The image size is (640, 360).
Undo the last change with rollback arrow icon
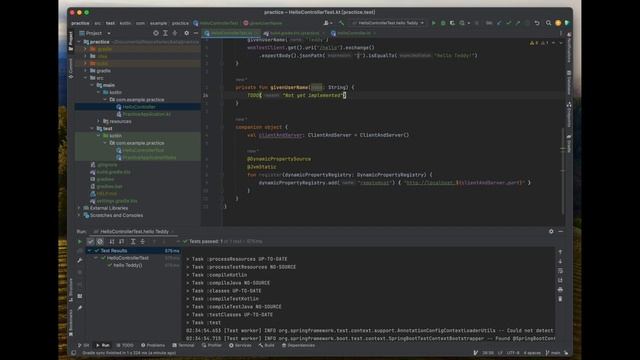click(537, 23)
